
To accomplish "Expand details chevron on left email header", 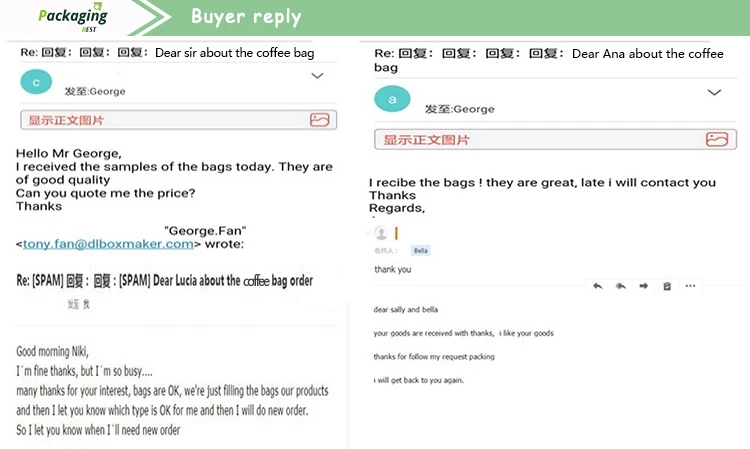I will [318, 76].
